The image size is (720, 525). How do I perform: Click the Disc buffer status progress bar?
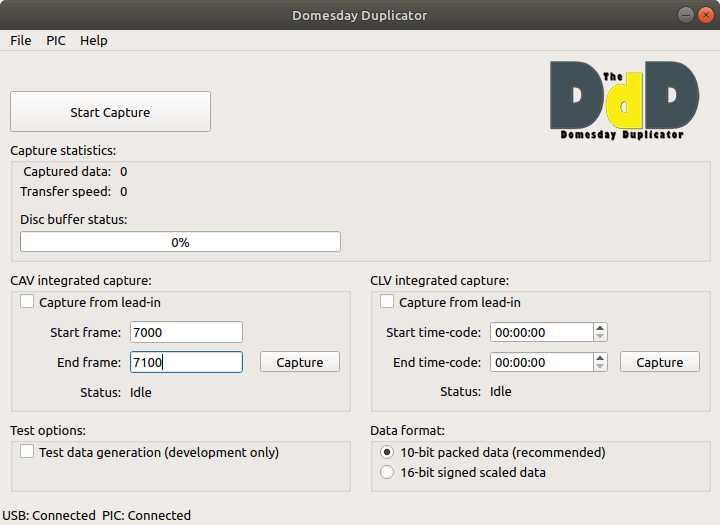click(180, 242)
